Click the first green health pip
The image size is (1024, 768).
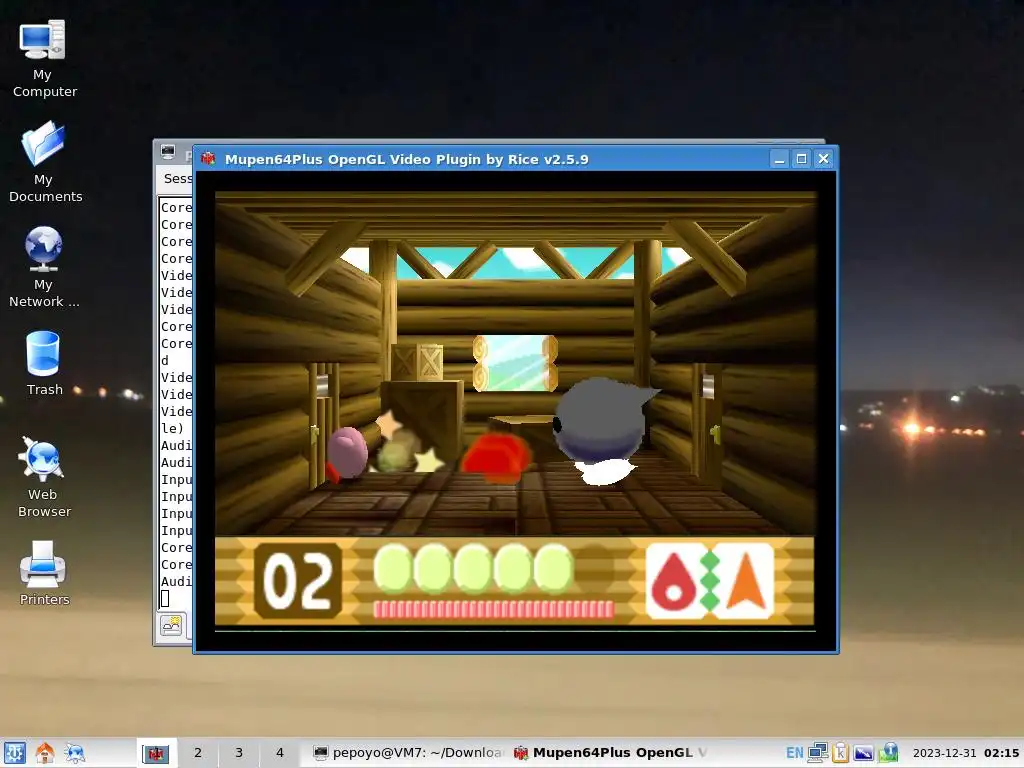392,569
